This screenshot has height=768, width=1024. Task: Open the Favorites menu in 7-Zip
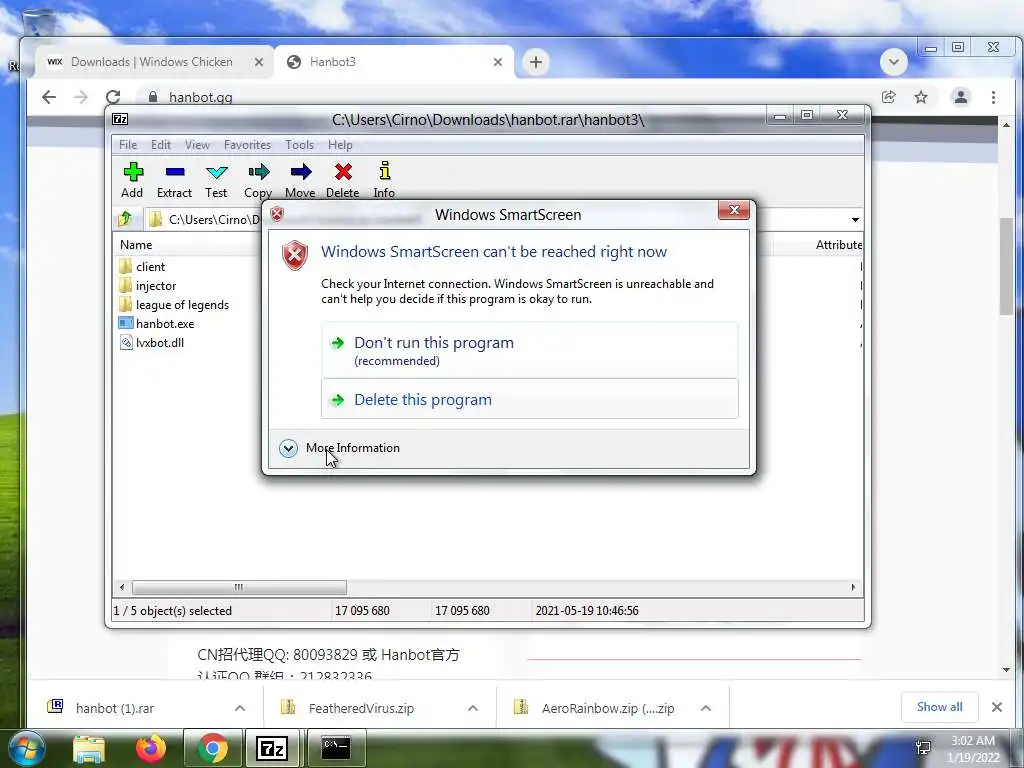pos(247,145)
